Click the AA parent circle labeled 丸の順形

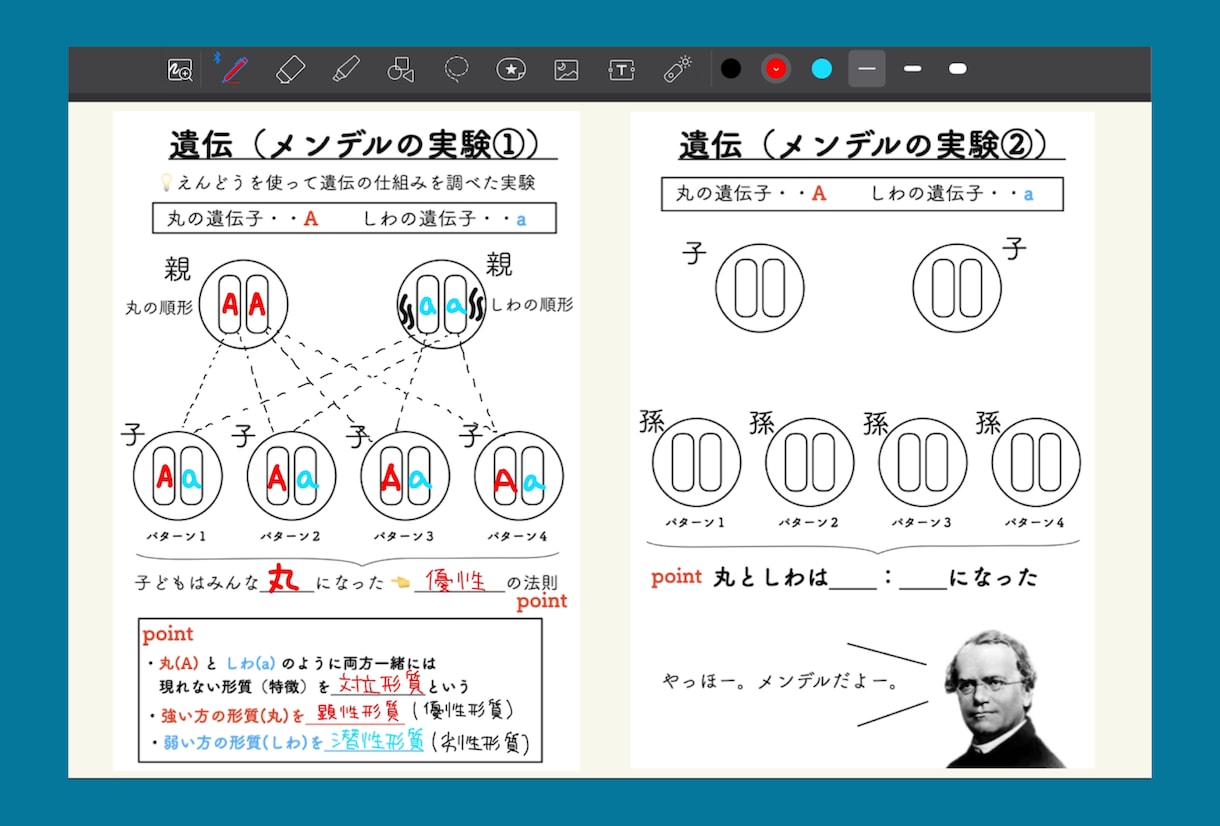point(243,305)
